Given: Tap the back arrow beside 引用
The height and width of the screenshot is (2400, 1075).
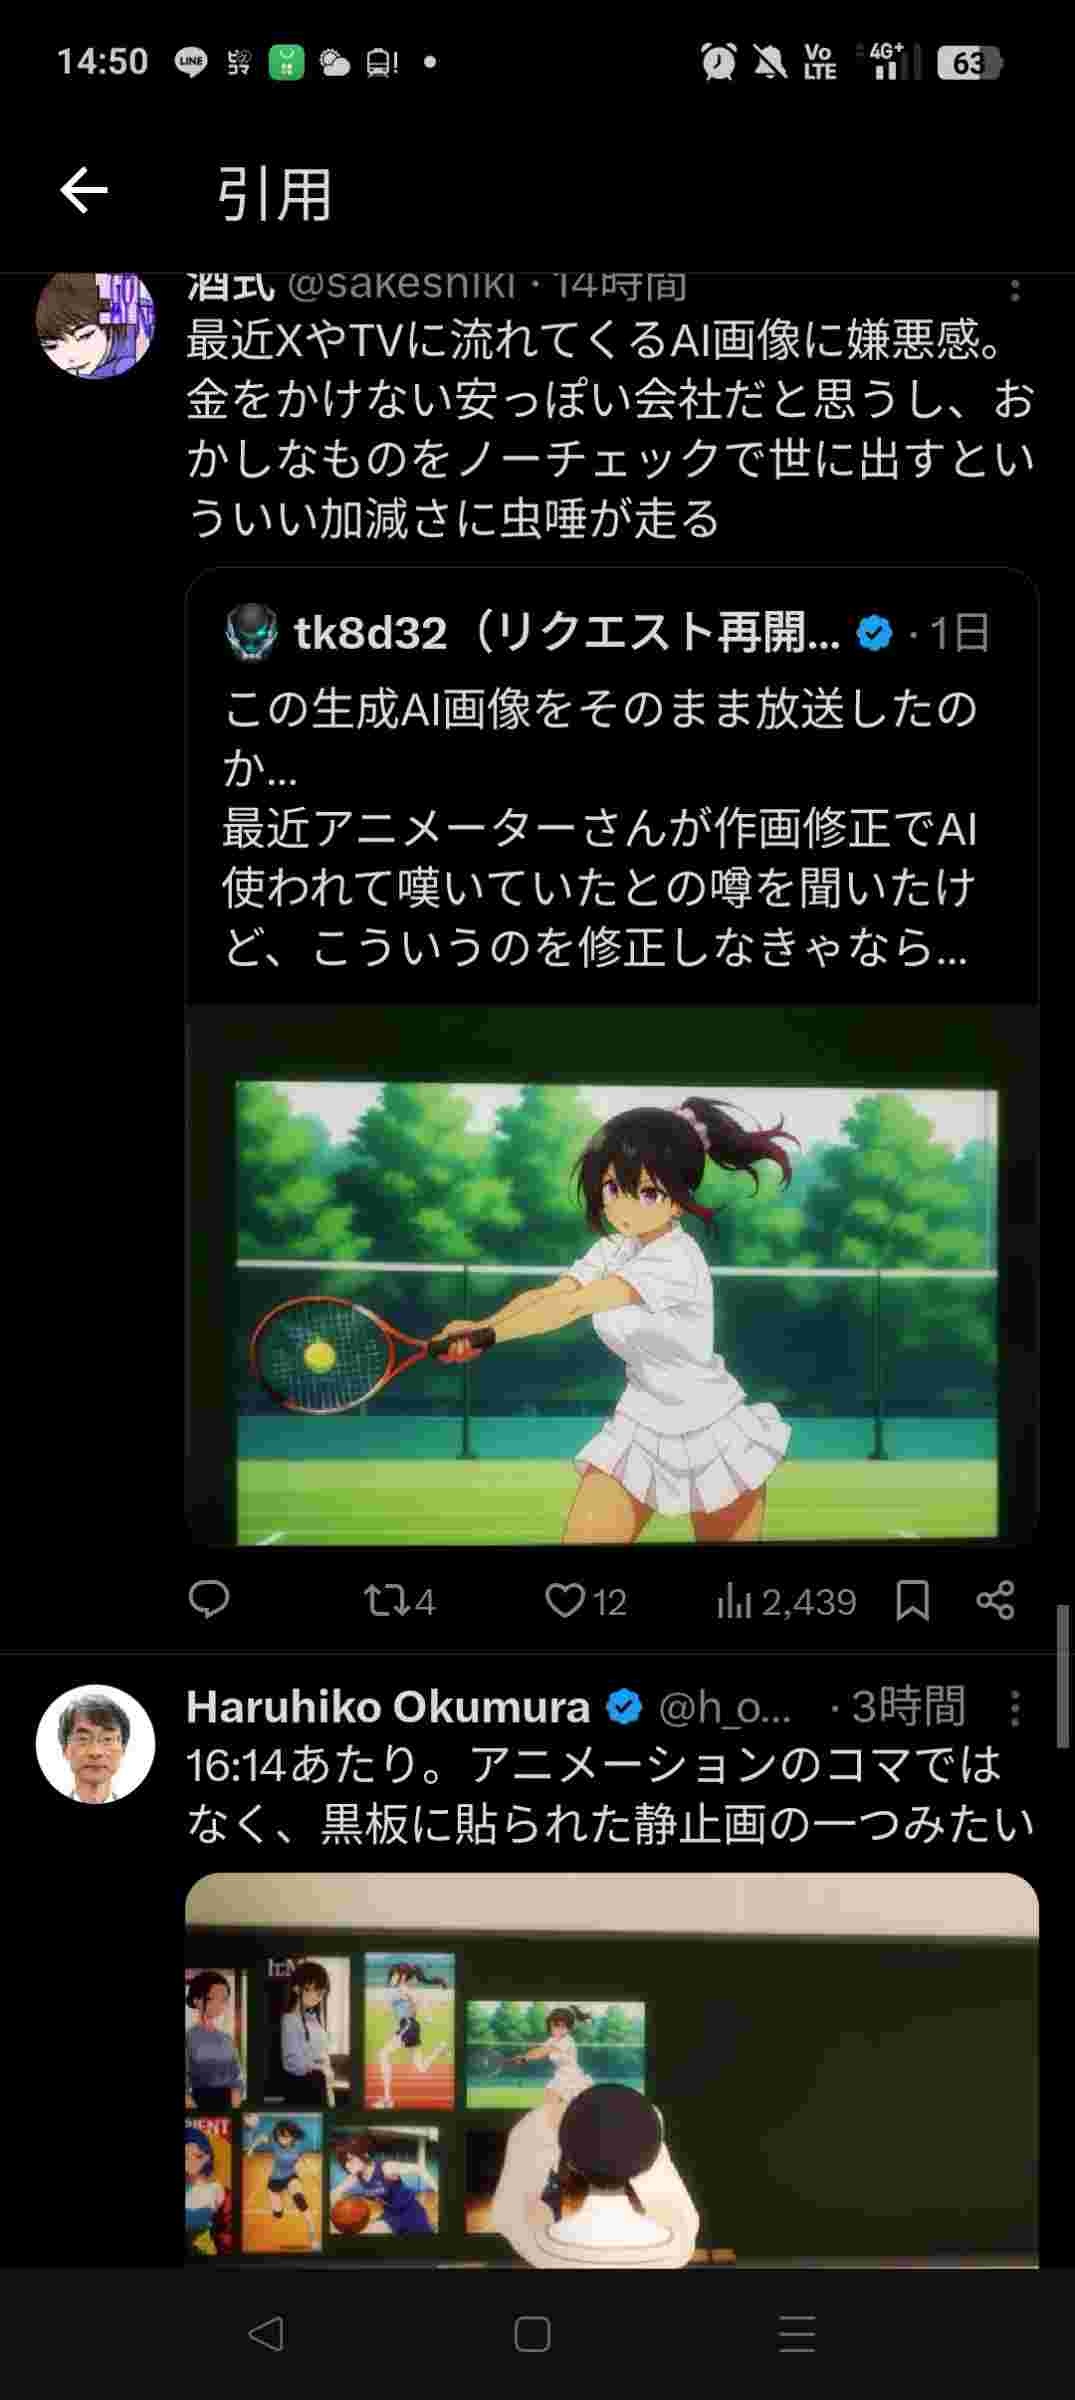Looking at the screenshot, I should click(x=84, y=191).
